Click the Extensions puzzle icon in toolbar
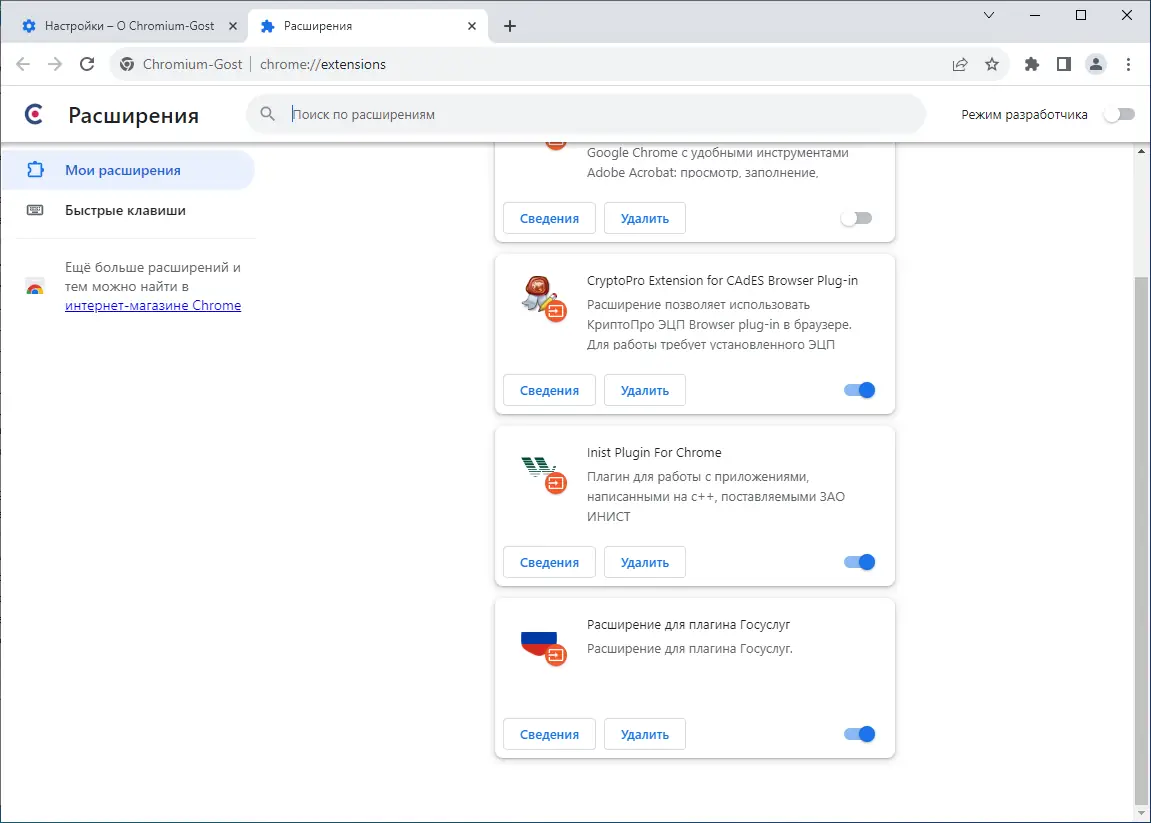This screenshot has width=1151, height=823. tap(1032, 64)
